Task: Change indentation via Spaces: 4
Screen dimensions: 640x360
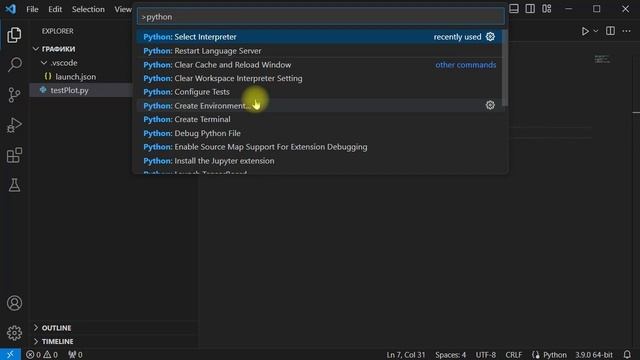Action: pyautogui.click(x=450, y=355)
